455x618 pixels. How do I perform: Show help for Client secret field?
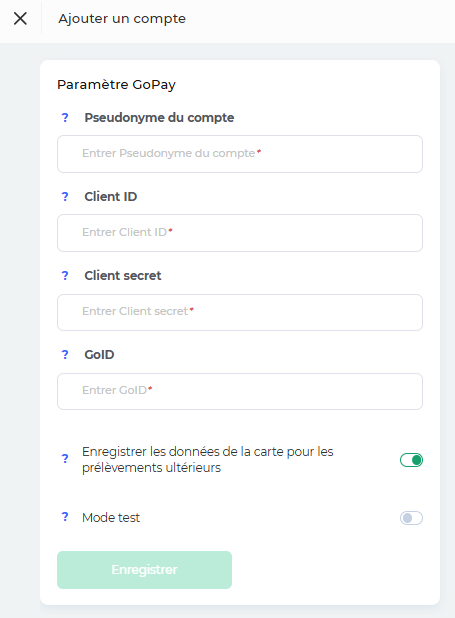coord(65,275)
